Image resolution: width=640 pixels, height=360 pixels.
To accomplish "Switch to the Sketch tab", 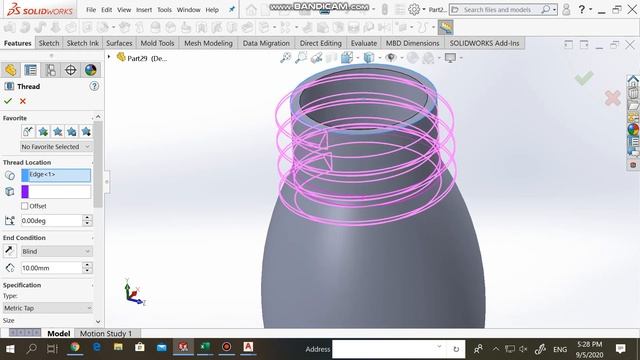I will (x=49, y=43).
